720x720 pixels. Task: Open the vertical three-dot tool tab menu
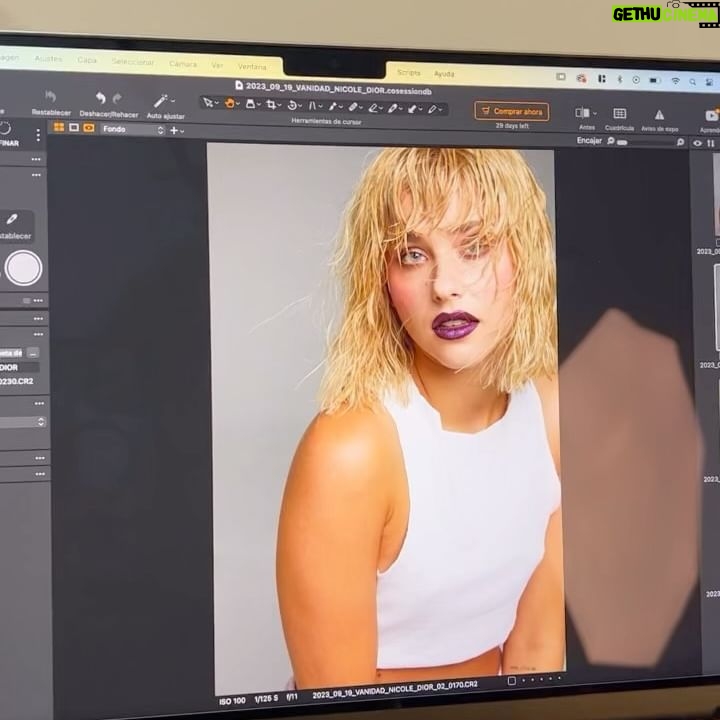38,135
